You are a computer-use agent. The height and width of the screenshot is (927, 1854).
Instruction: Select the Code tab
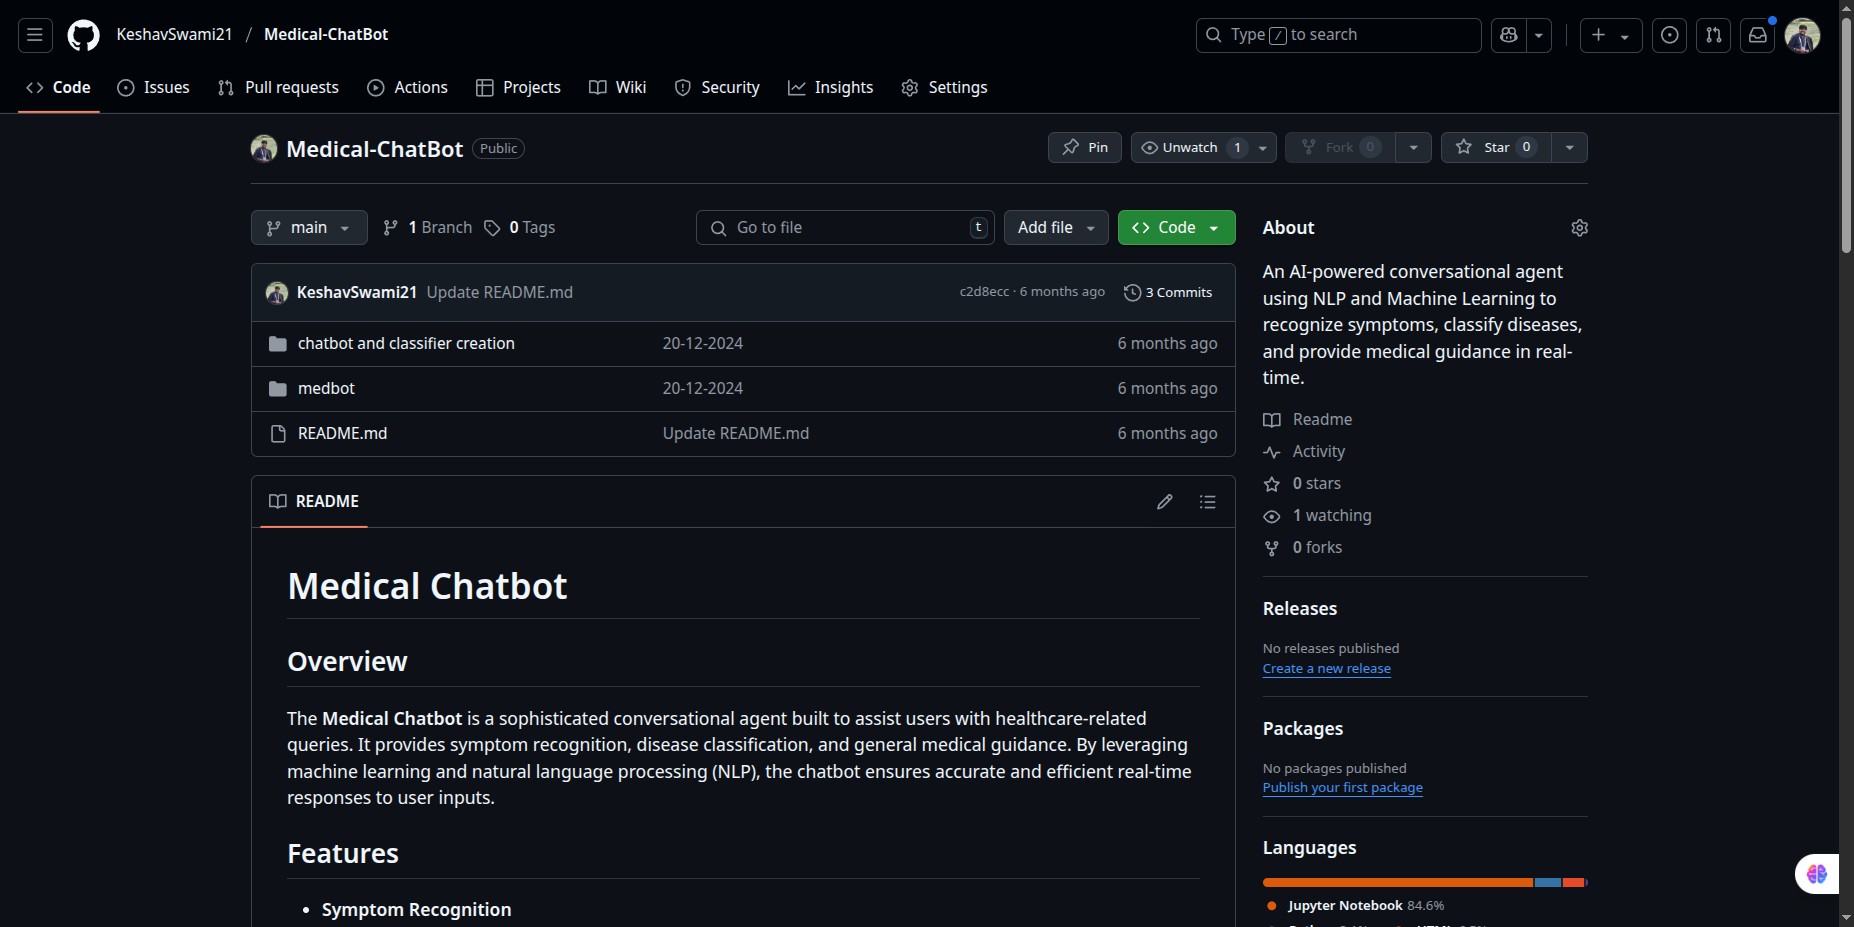tap(58, 88)
